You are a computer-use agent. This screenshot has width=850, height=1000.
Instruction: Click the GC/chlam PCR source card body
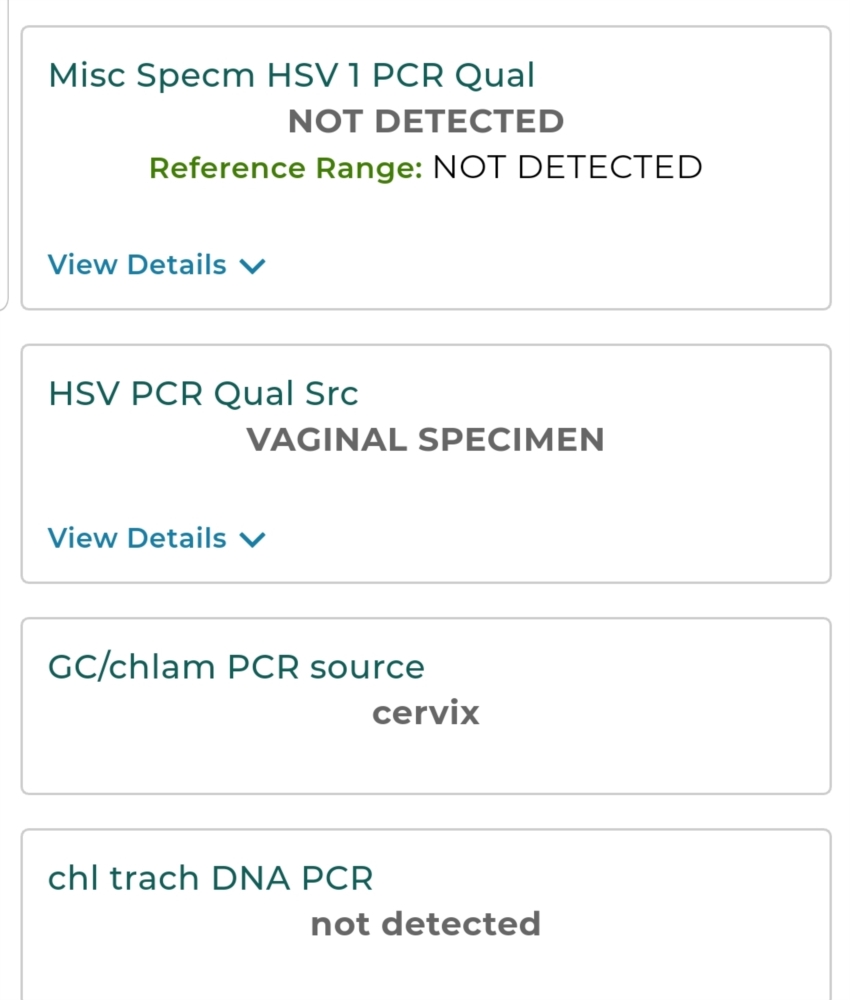point(426,706)
